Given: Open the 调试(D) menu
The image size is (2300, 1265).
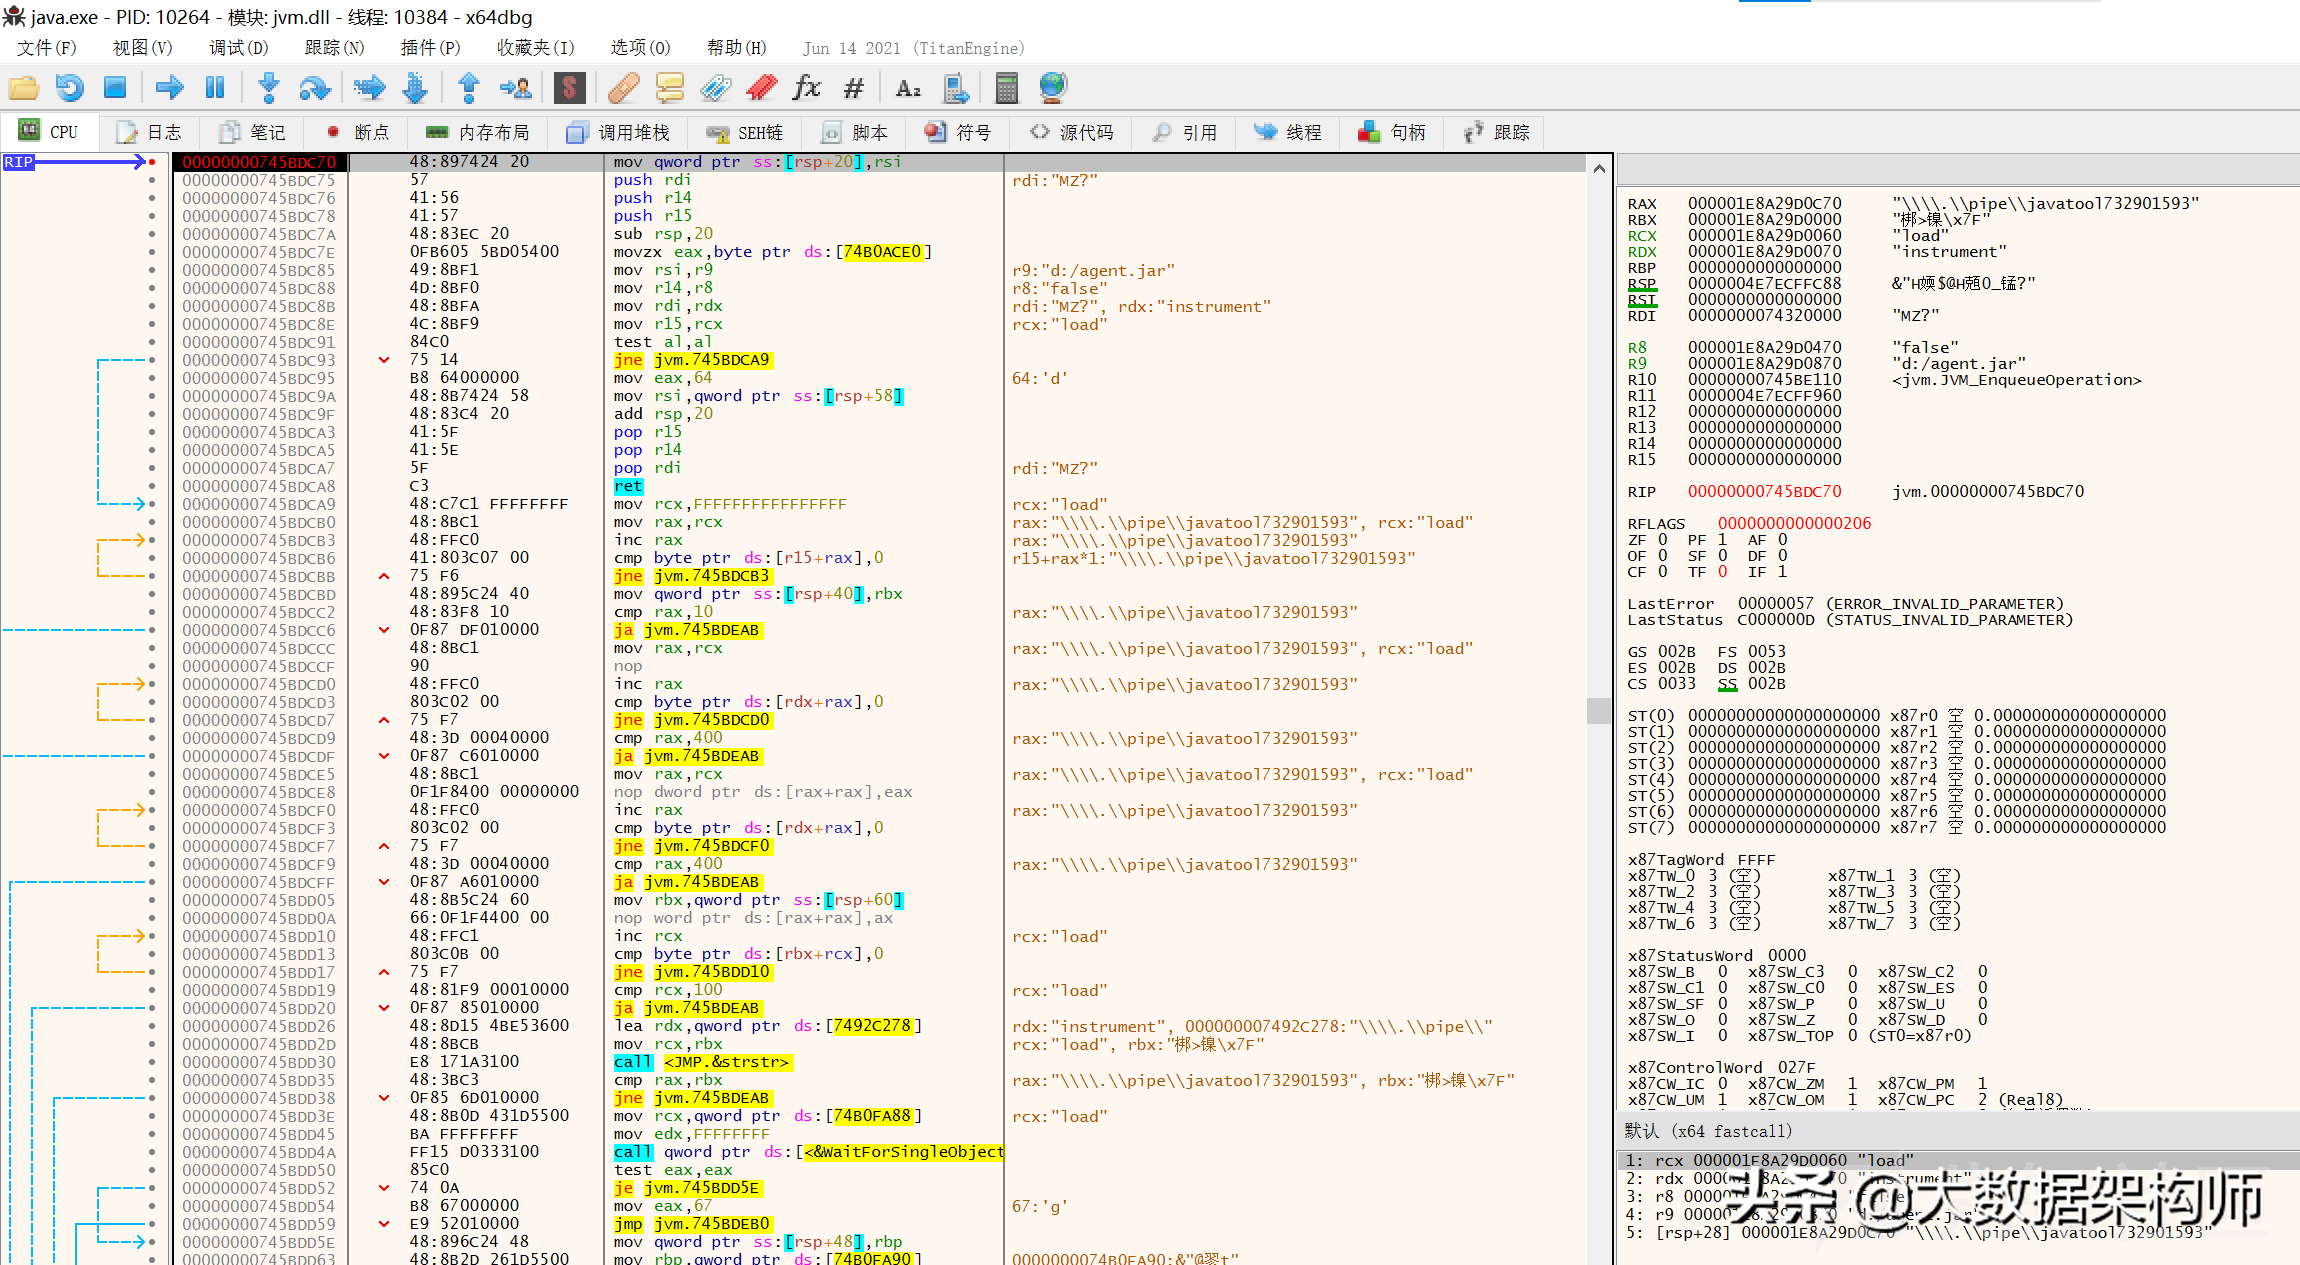Looking at the screenshot, I should coord(238,48).
